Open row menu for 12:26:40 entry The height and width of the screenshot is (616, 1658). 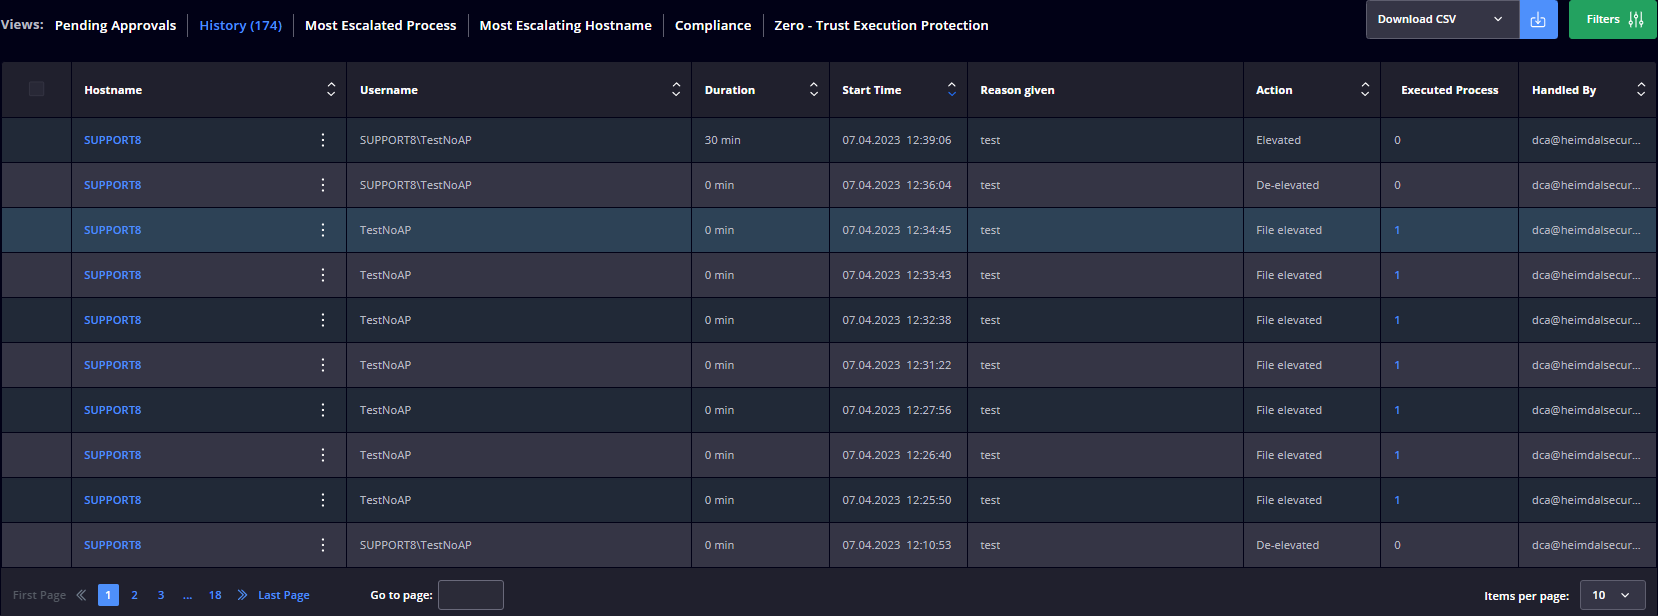[322, 455]
